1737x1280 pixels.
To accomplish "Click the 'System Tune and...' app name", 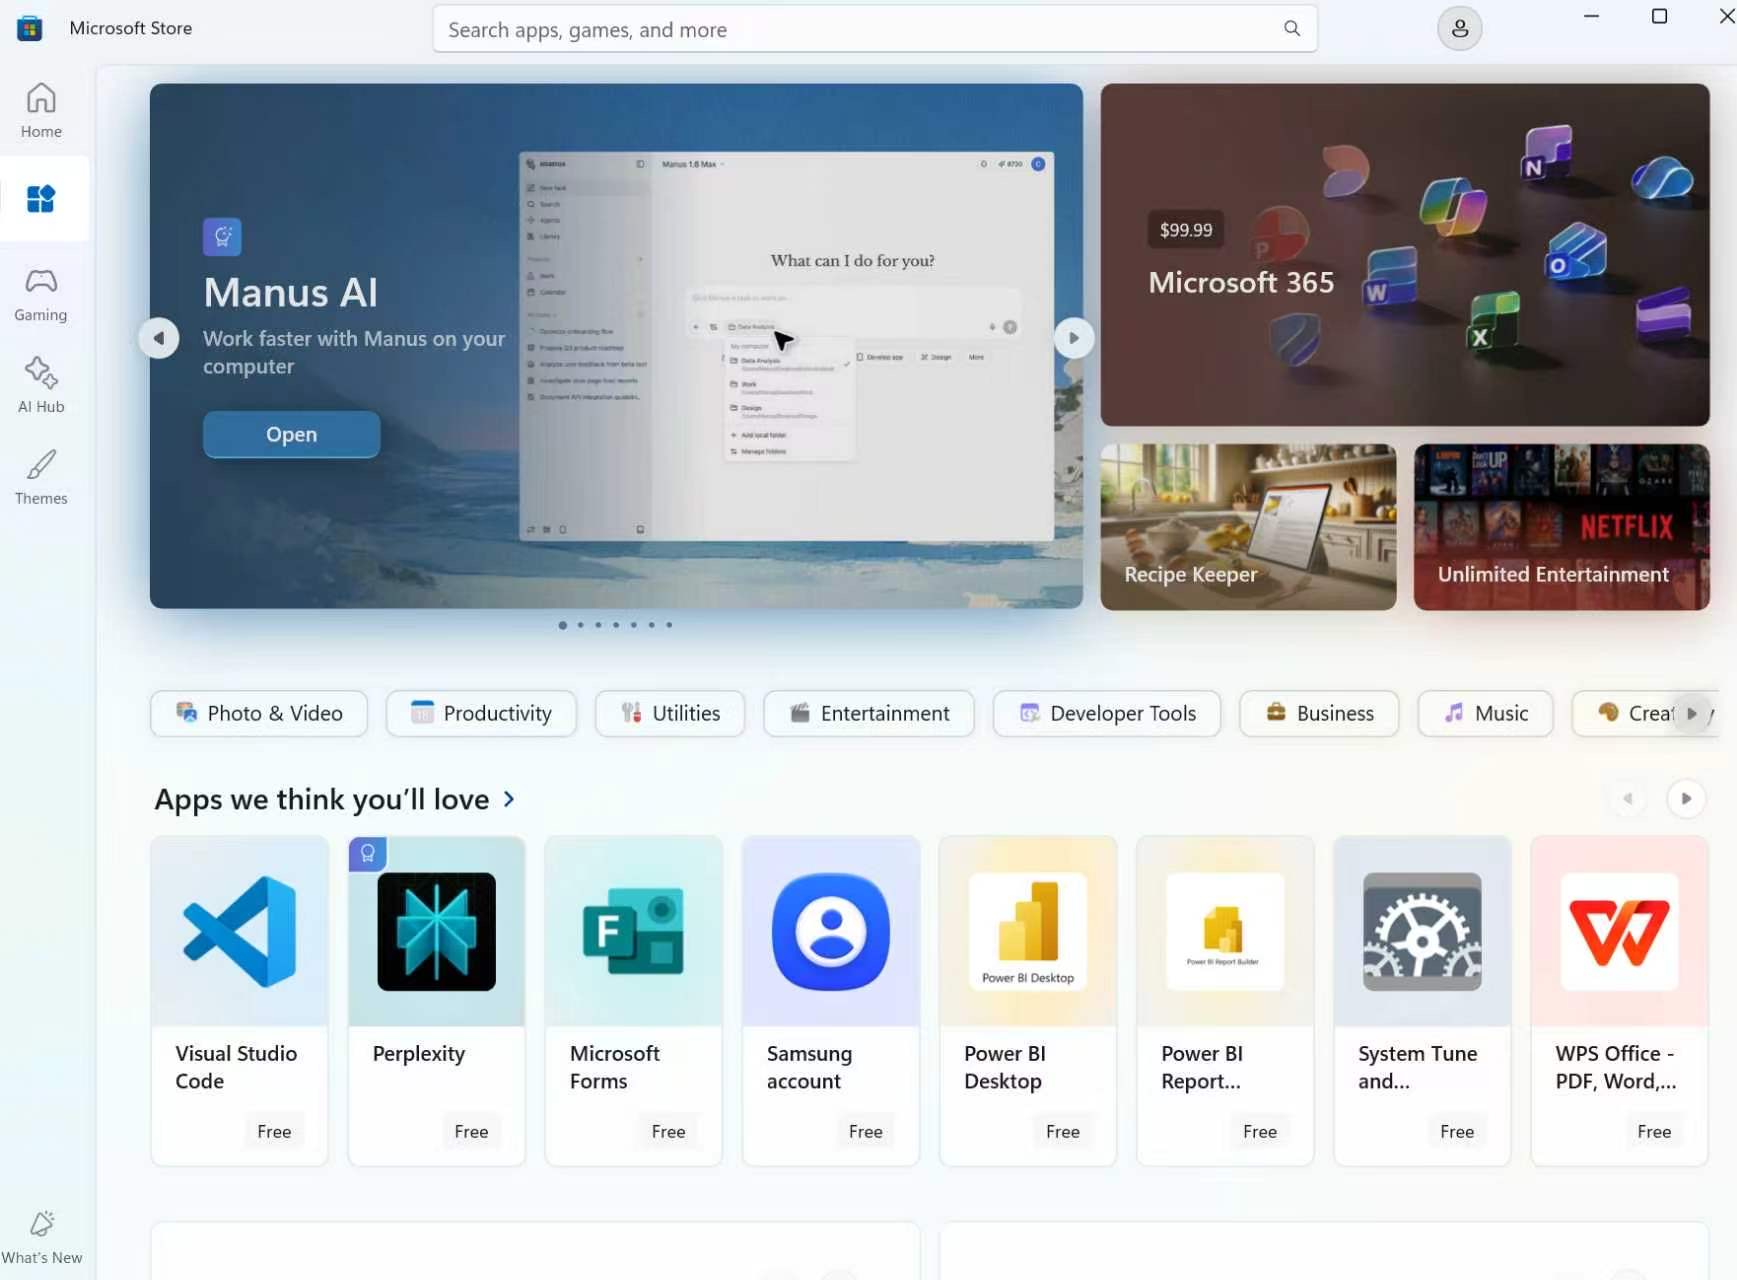I will [1418, 1067].
